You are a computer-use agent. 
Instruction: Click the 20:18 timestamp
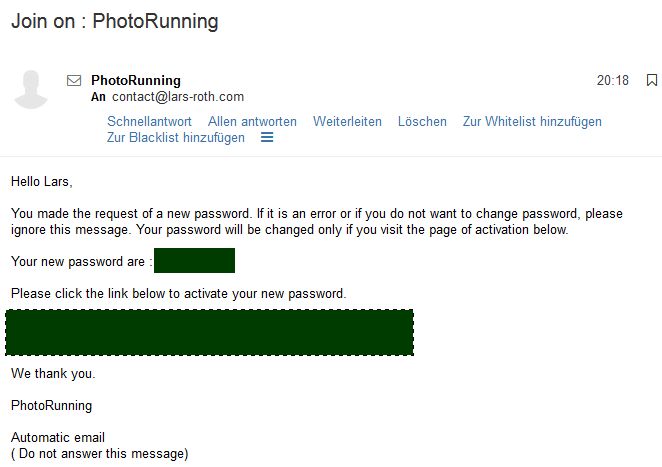click(613, 80)
